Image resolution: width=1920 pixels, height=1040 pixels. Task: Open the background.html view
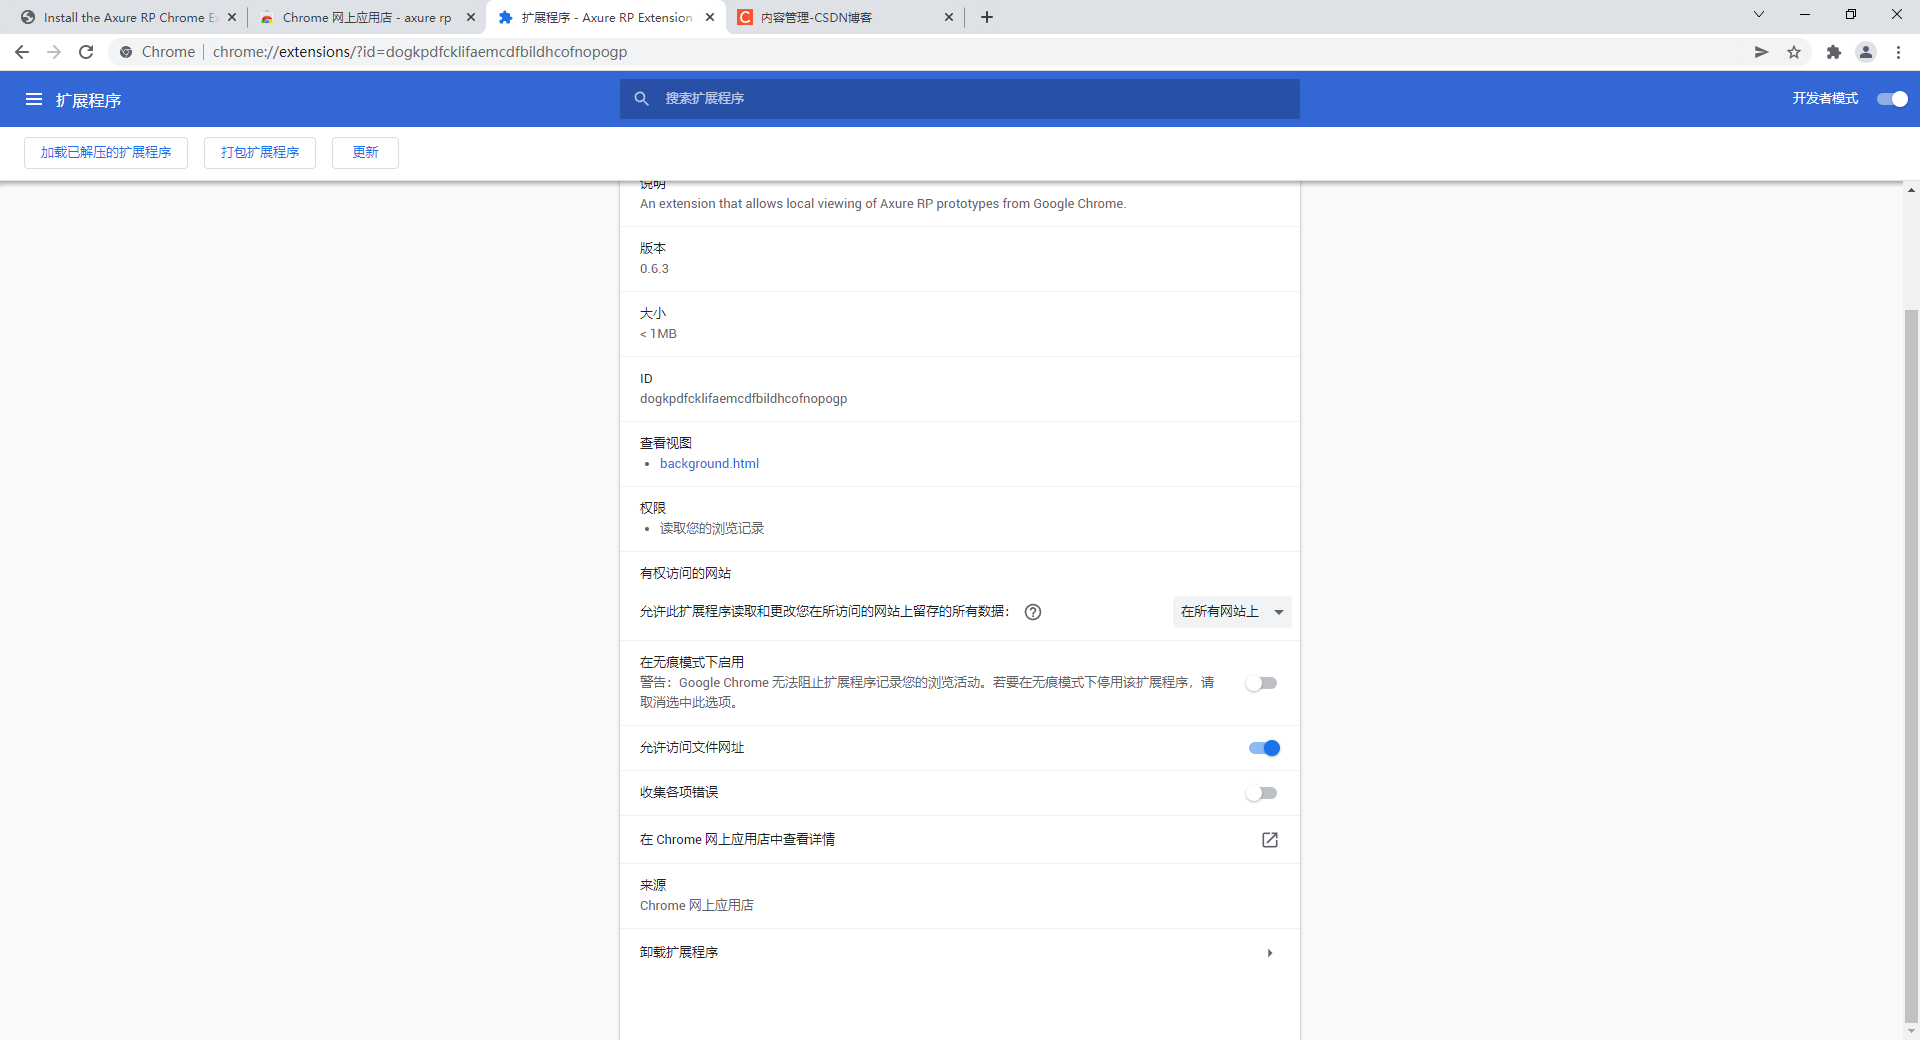709,463
